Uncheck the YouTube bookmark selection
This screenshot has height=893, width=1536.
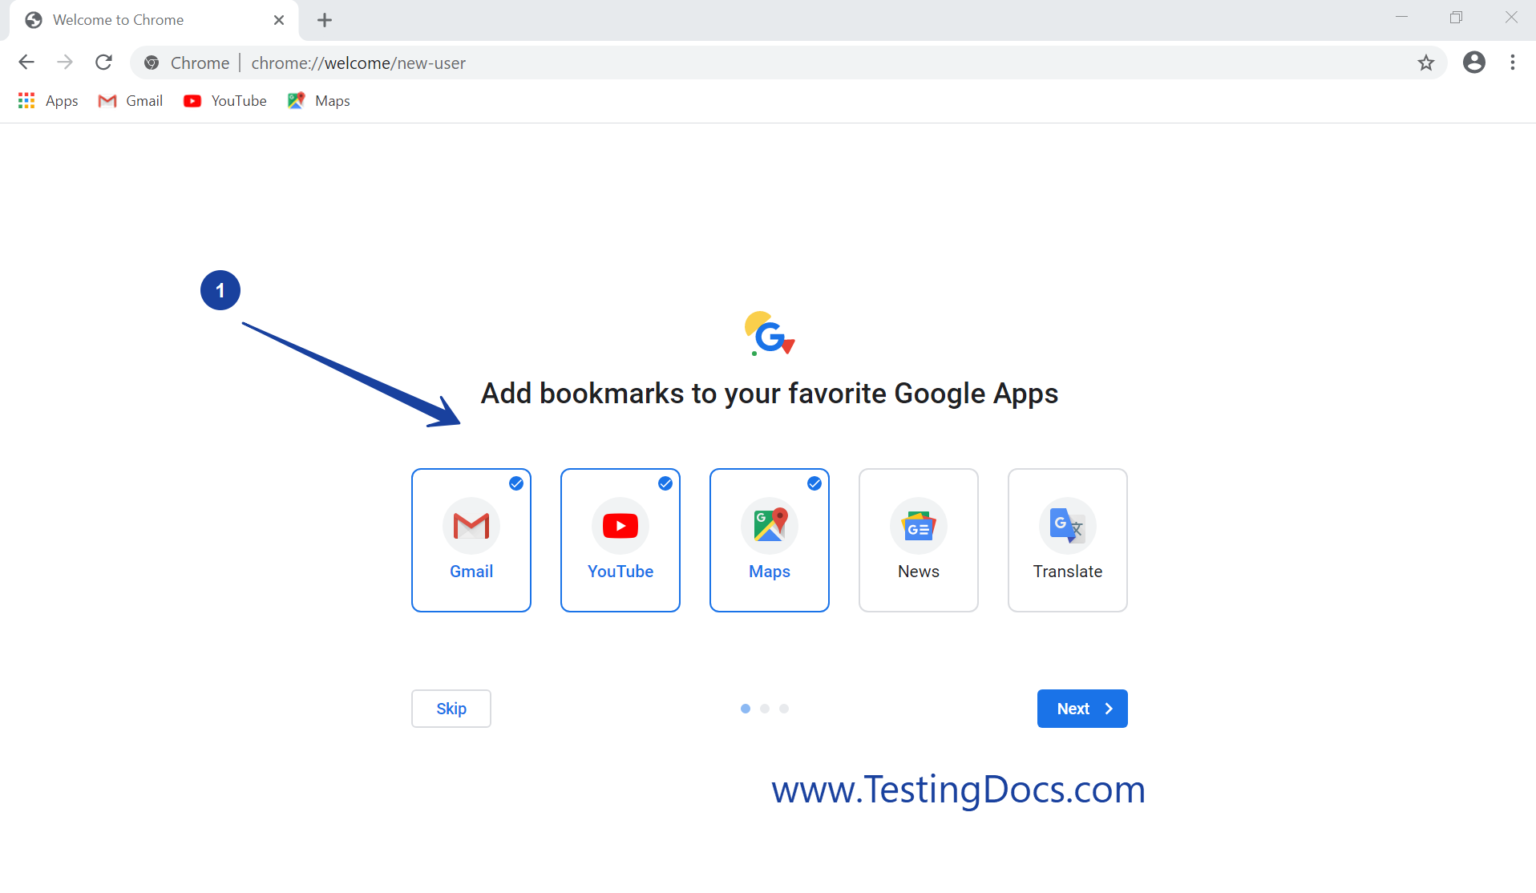tap(665, 483)
